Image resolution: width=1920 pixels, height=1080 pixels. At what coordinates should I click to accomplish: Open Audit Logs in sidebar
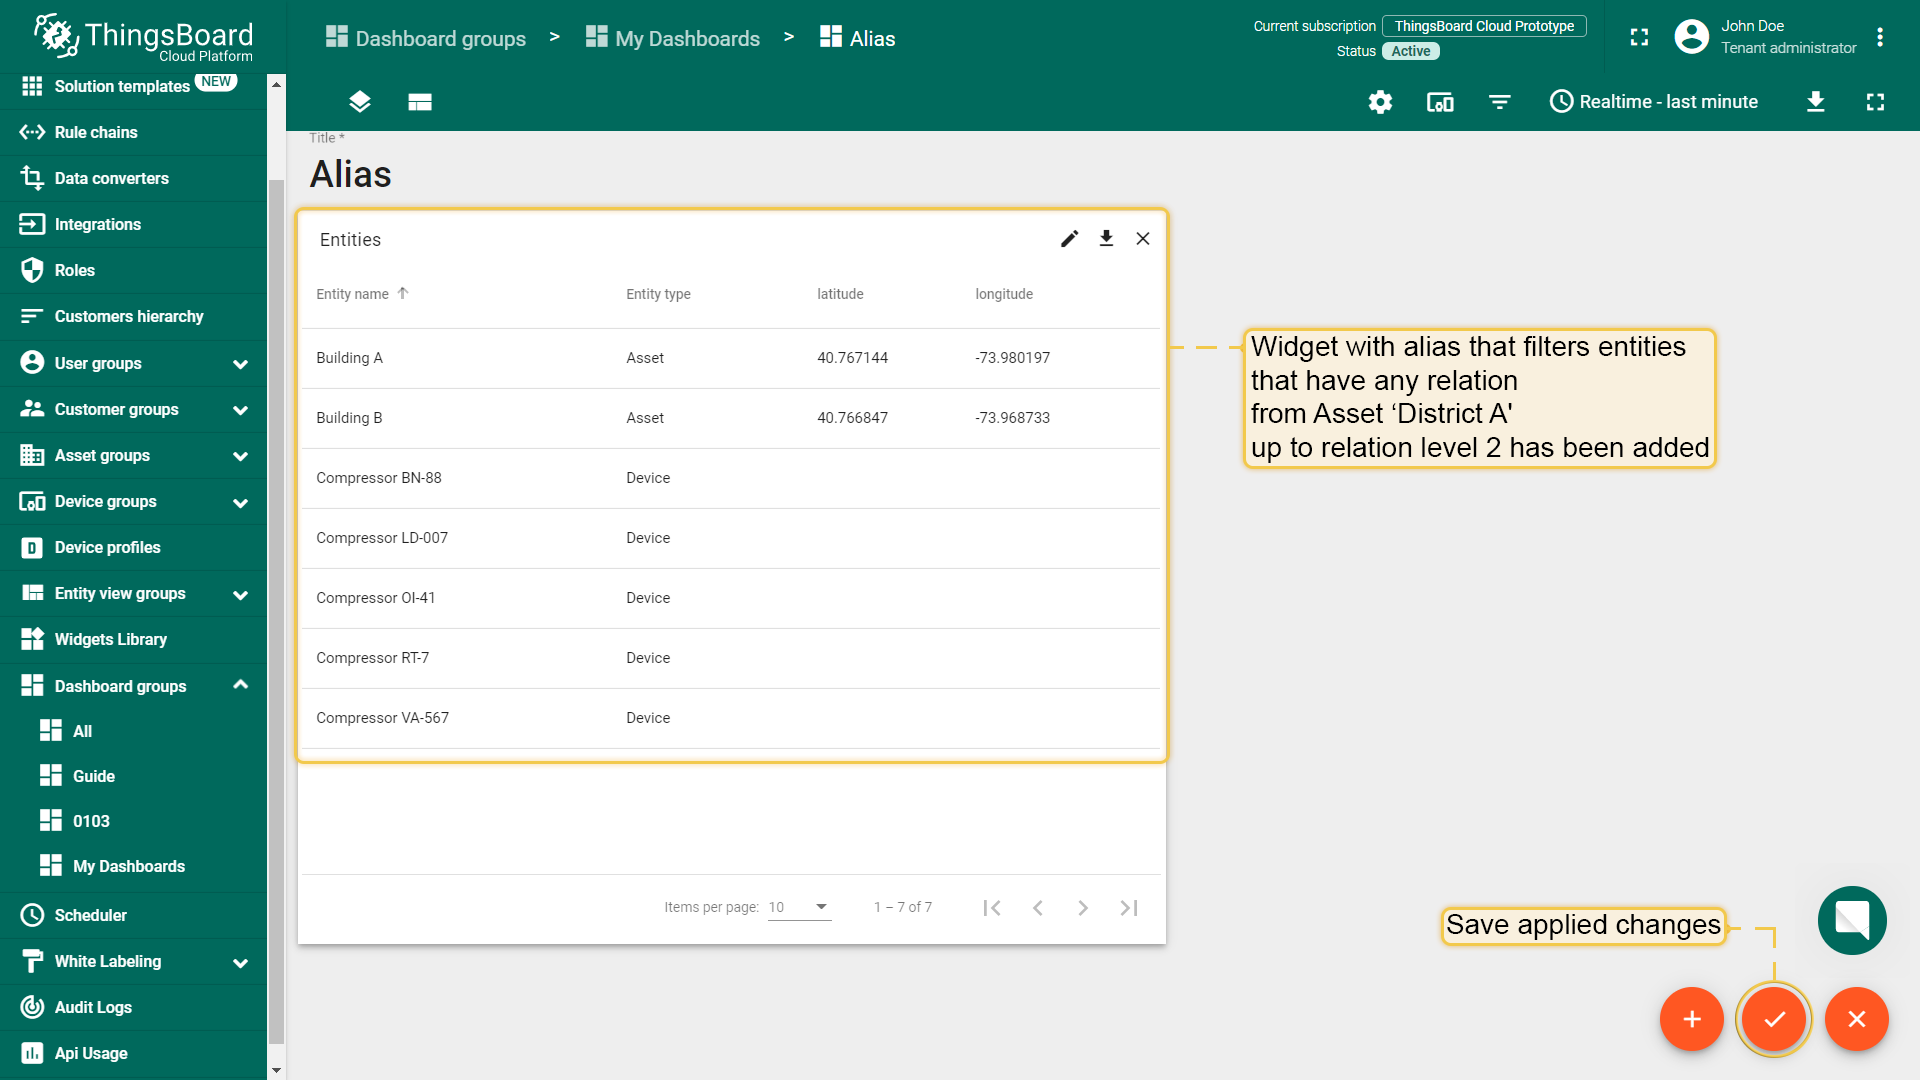(x=133, y=1007)
